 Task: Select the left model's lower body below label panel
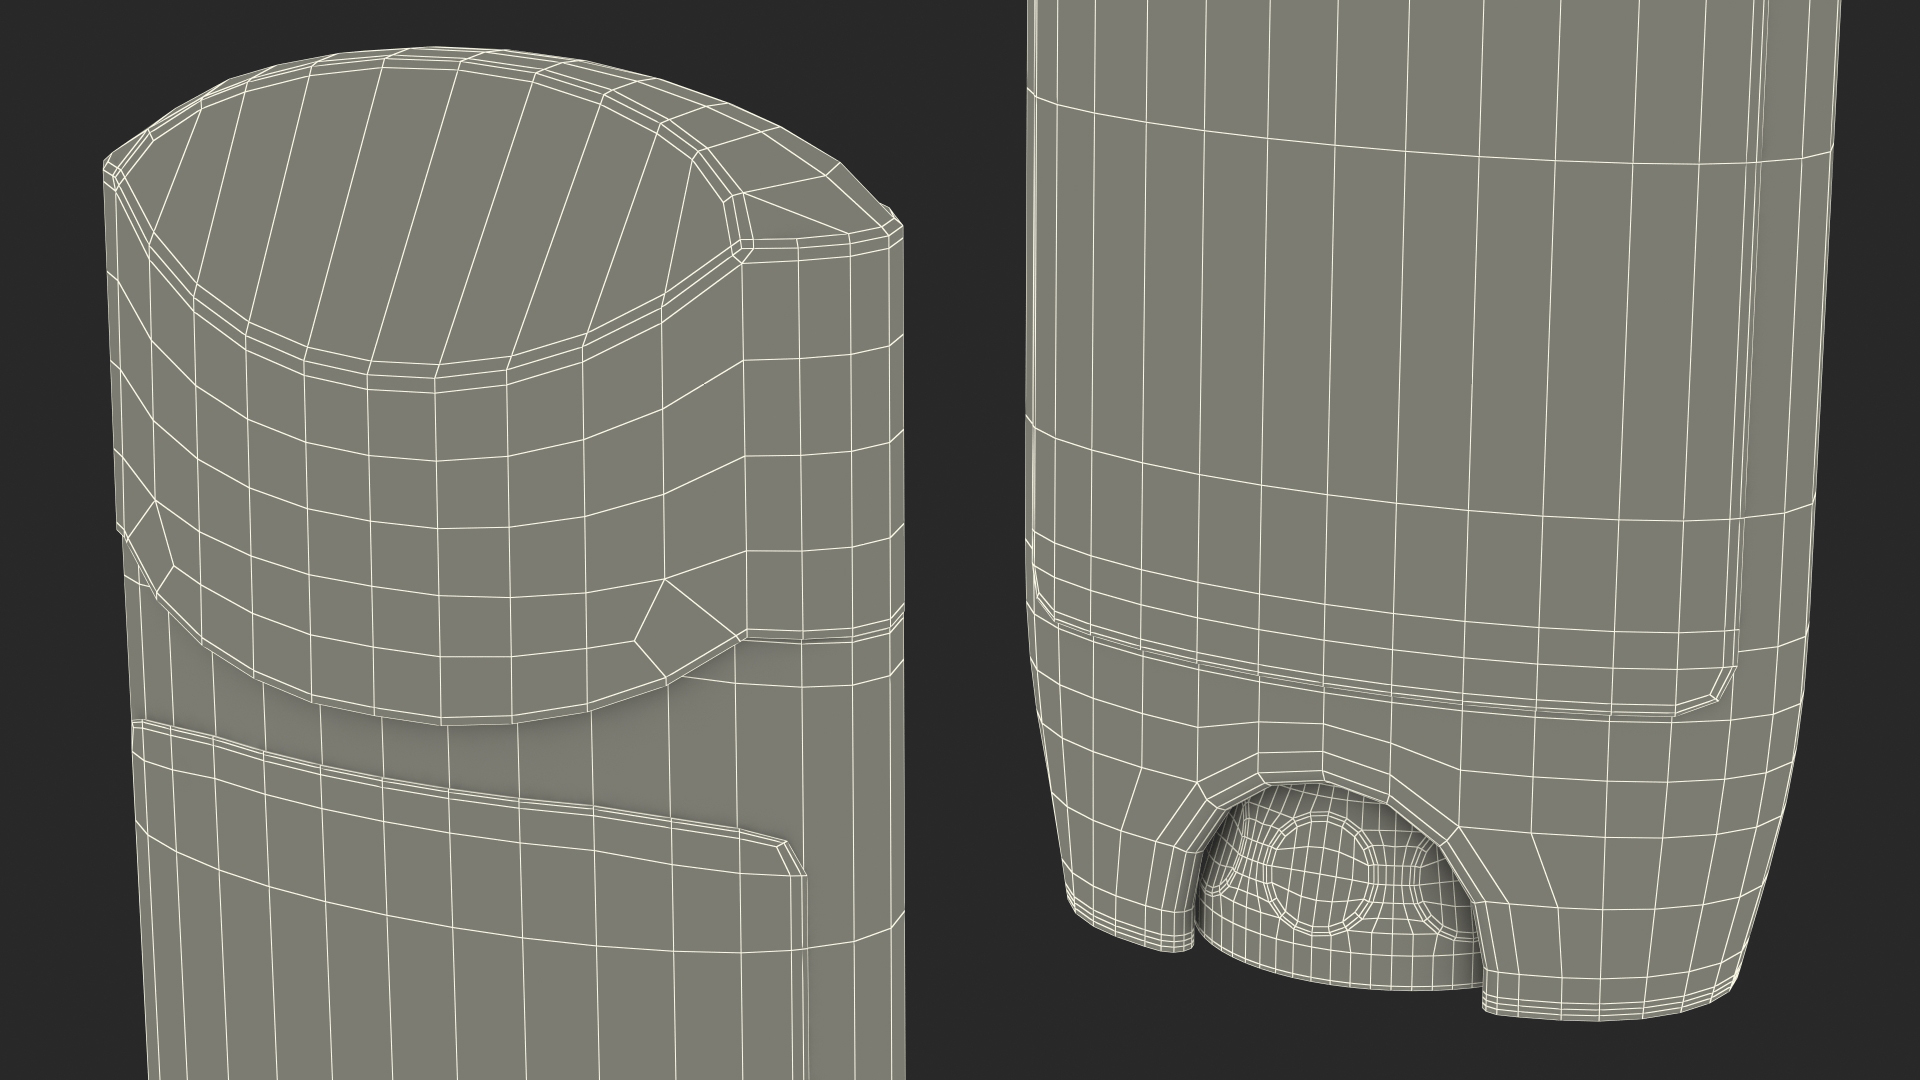point(450,1000)
